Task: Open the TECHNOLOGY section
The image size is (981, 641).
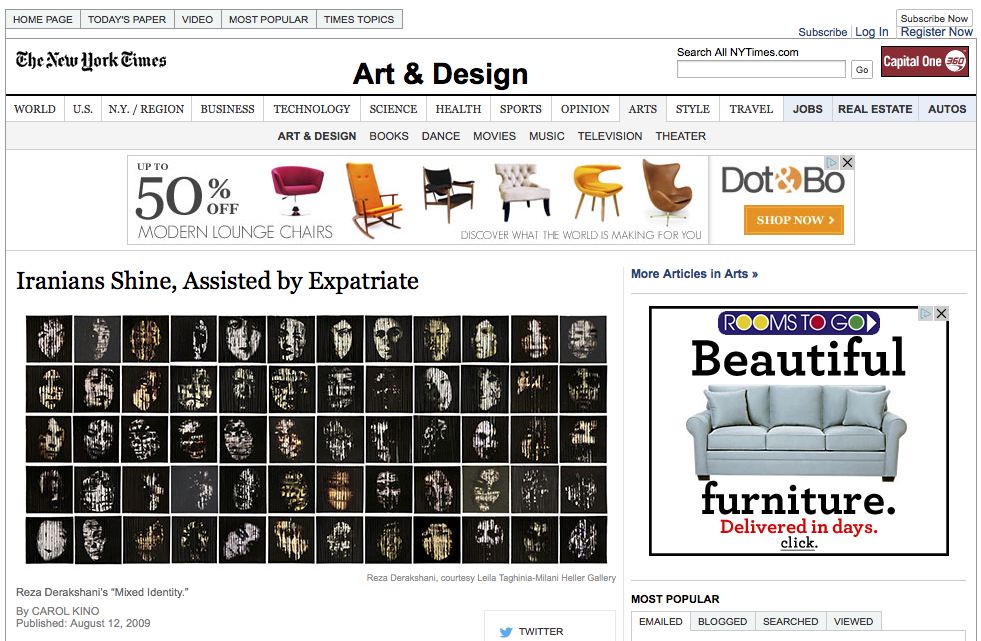Action: tap(312, 109)
